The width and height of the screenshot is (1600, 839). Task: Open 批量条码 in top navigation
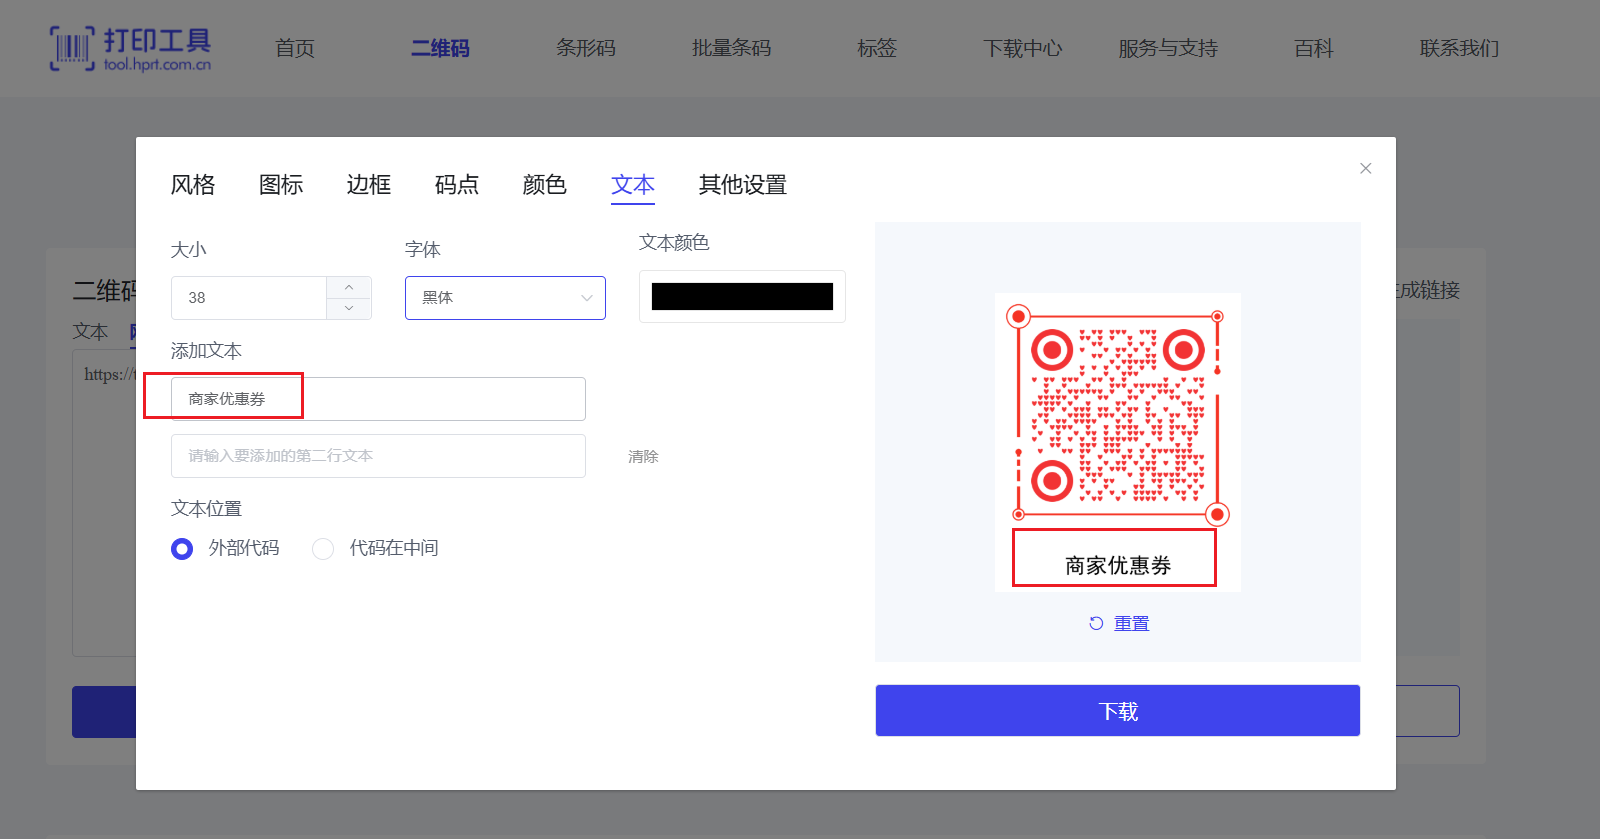731,48
